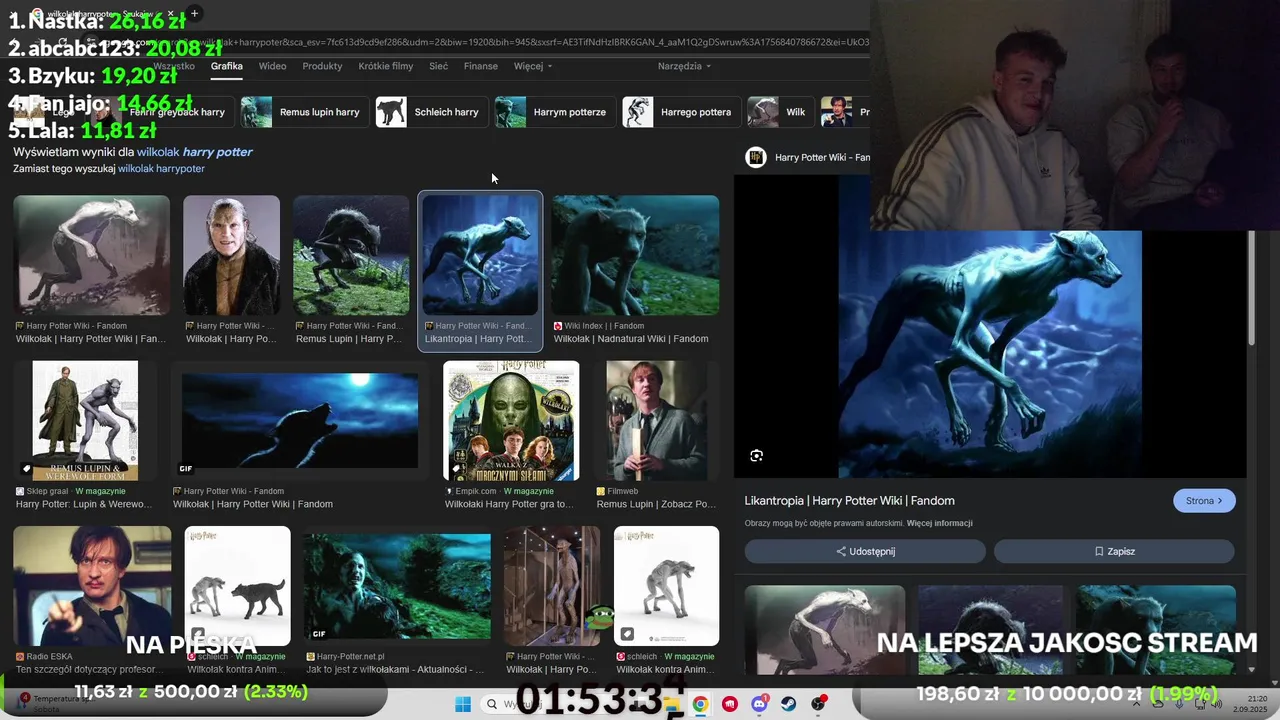Viewport: 1280px width, 720px height.
Task: Open Remus Lupin werewolf forest thumbnail
Action: click(351, 255)
